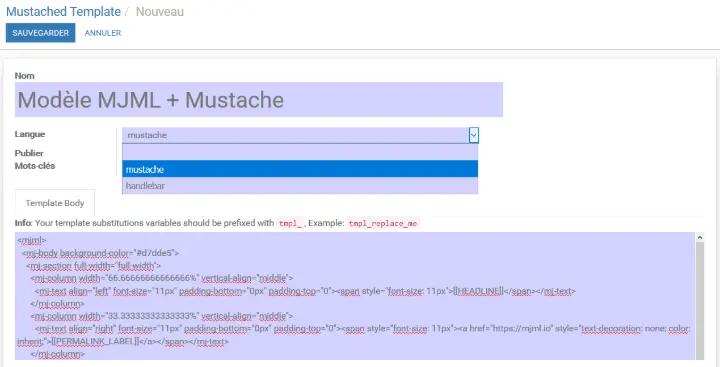Image resolution: width=720 pixels, height=367 pixels.
Task: Click the textarea vertical scrollbar thumb
Action: 700,301
